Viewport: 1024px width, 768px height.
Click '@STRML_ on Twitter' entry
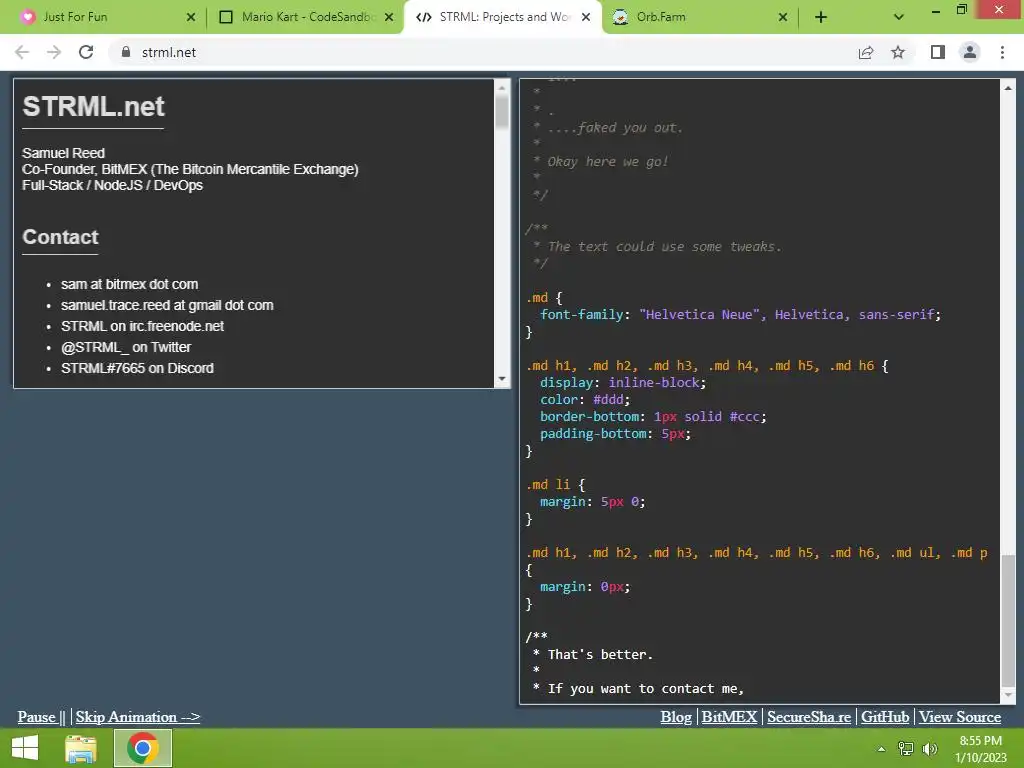pyautogui.click(x=126, y=347)
